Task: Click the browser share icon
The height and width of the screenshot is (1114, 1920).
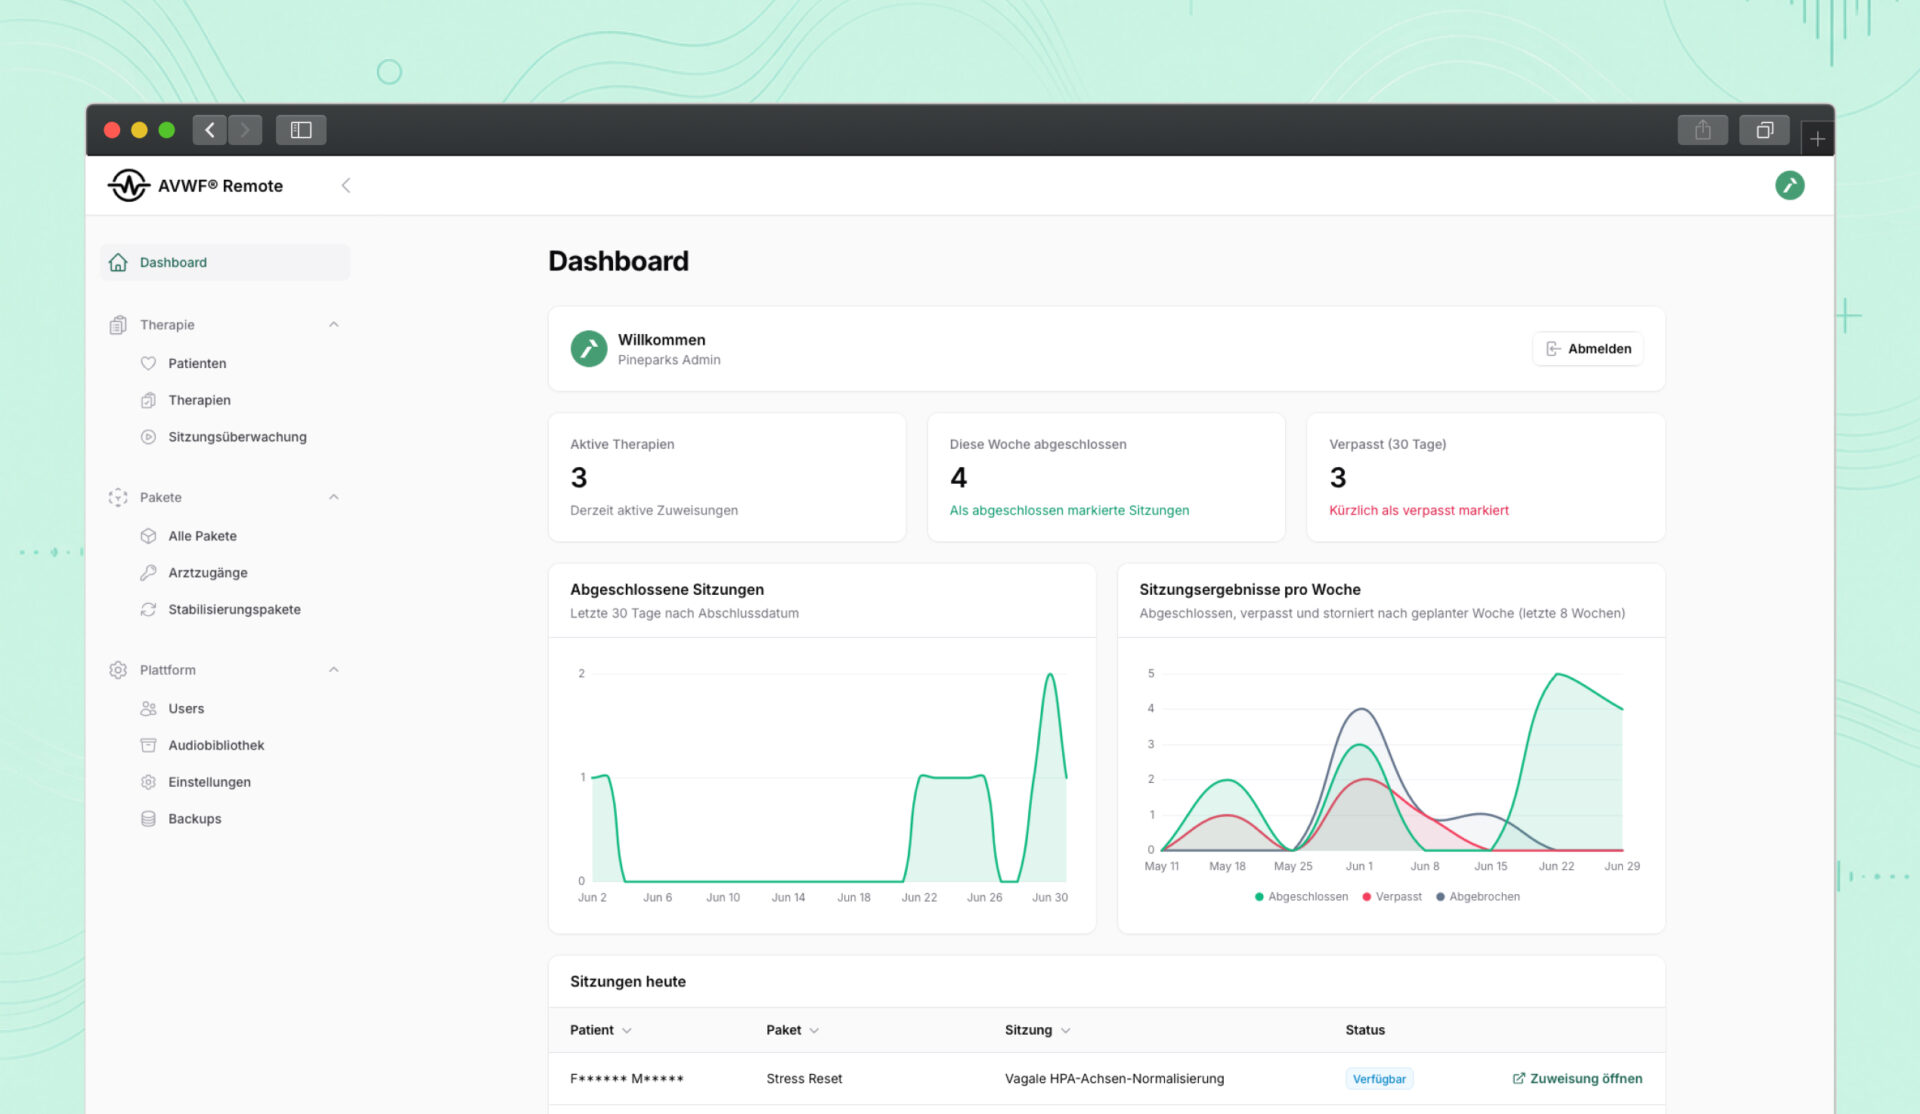Action: [1702, 130]
